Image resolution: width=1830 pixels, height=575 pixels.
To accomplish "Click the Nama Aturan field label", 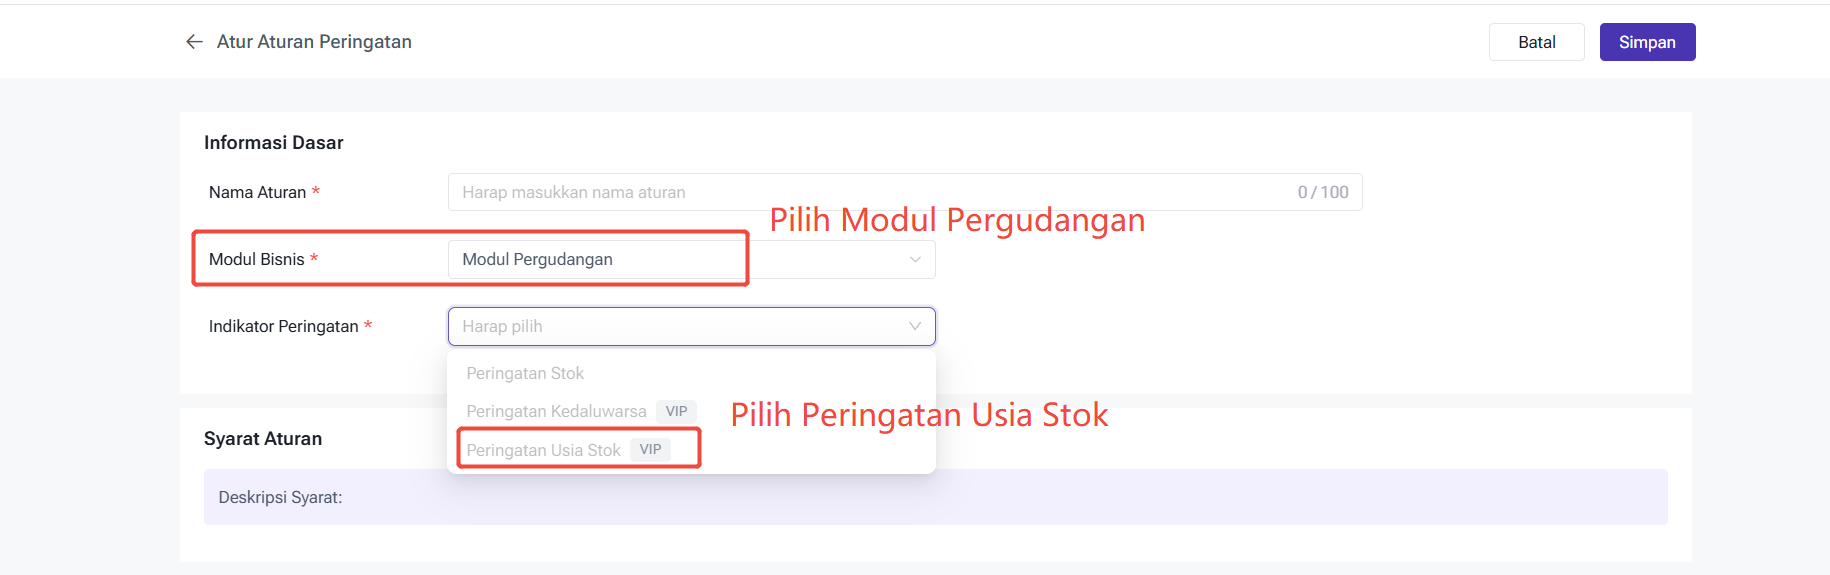I will (257, 193).
